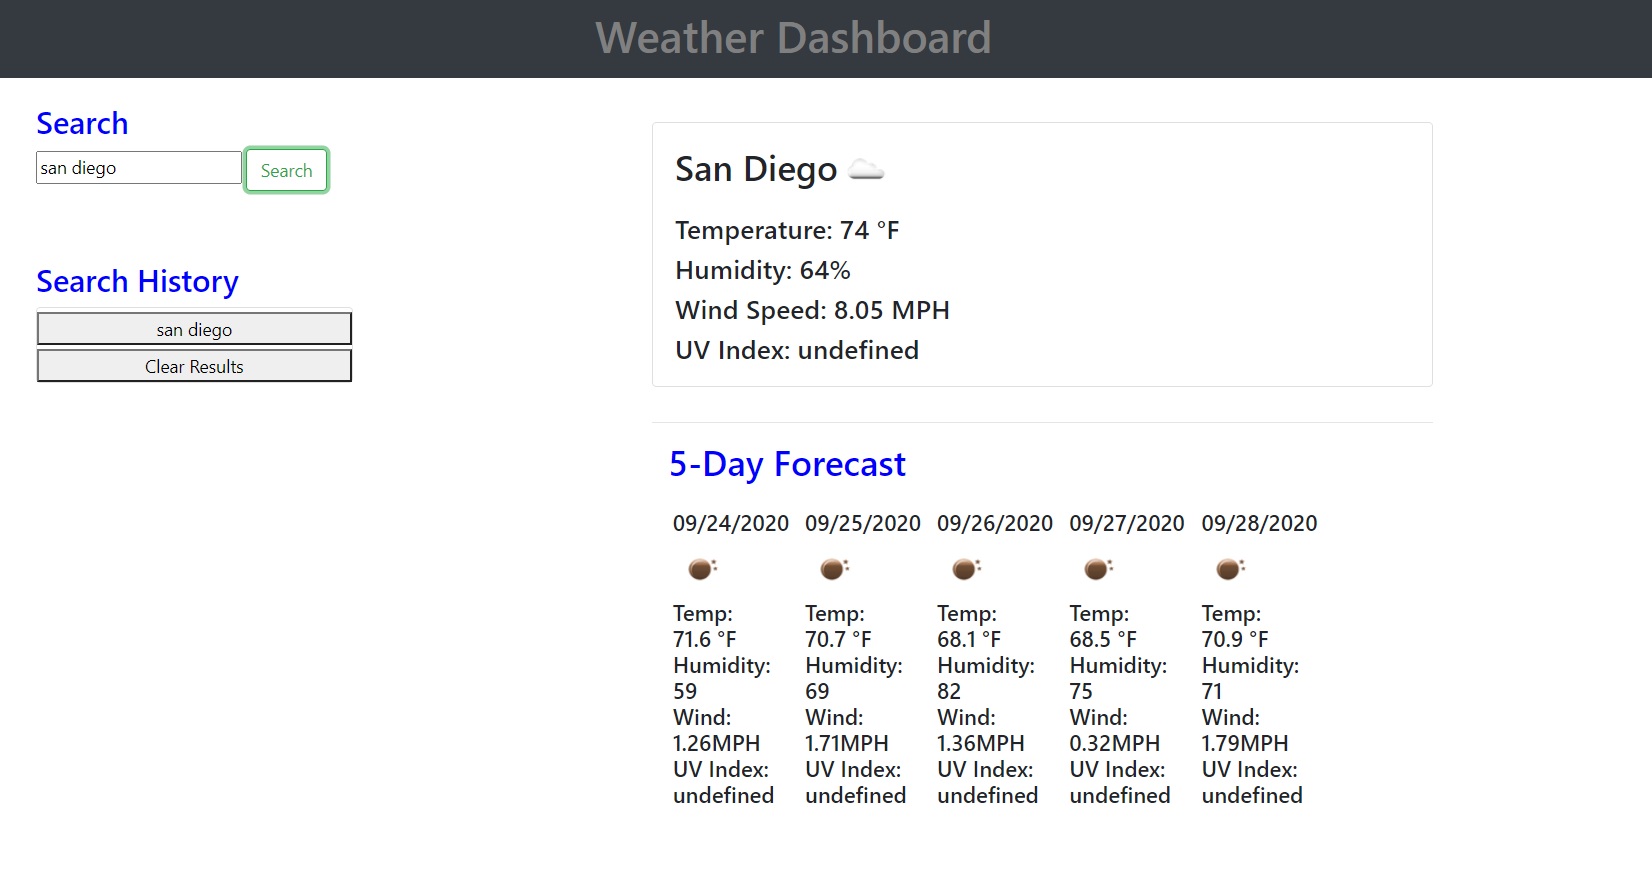Select the weather icon under 09/24/2020
This screenshot has height=870, width=1652.
pos(701,569)
